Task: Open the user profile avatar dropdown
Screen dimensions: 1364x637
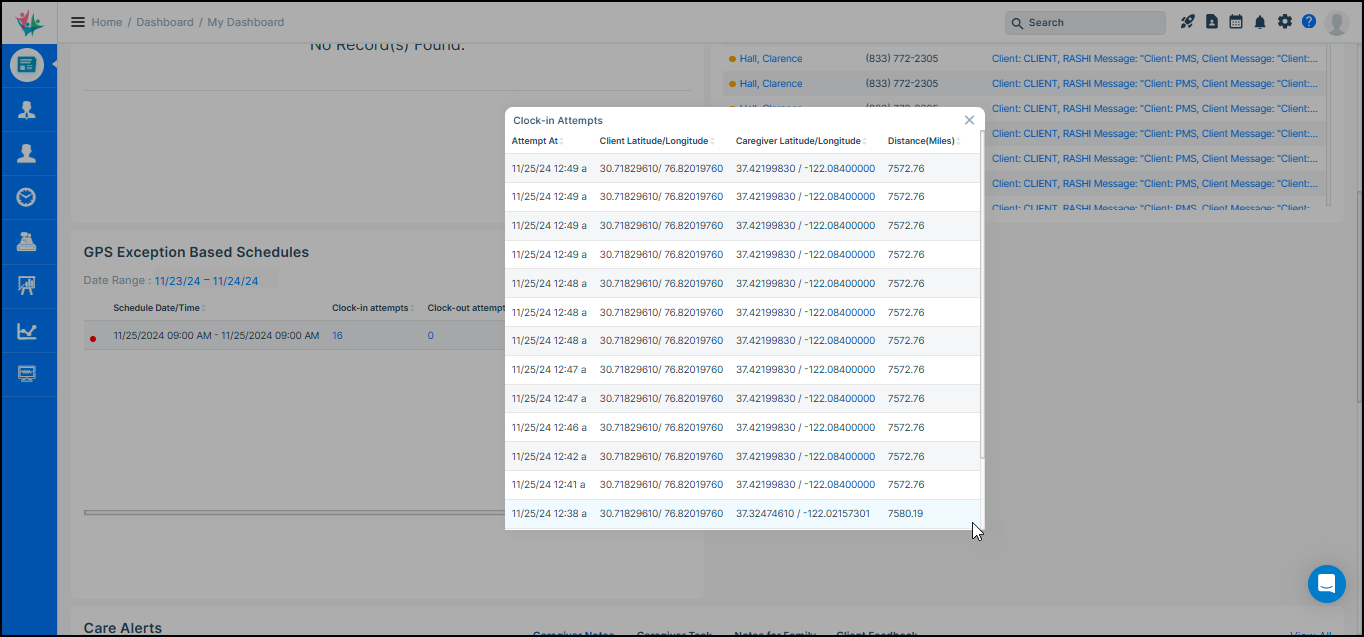Action: [1337, 22]
